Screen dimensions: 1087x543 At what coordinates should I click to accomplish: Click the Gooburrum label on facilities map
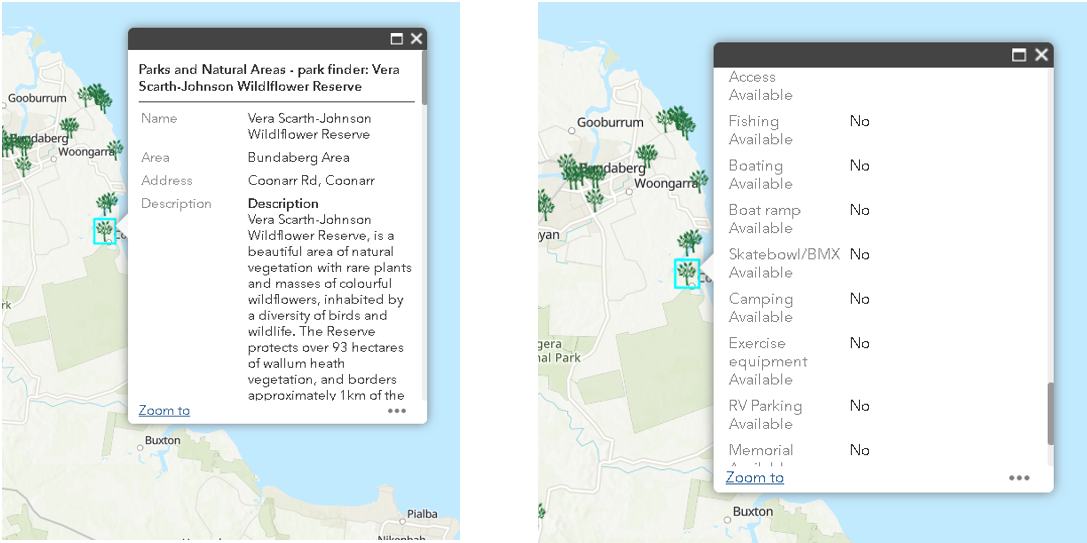[x=611, y=122]
